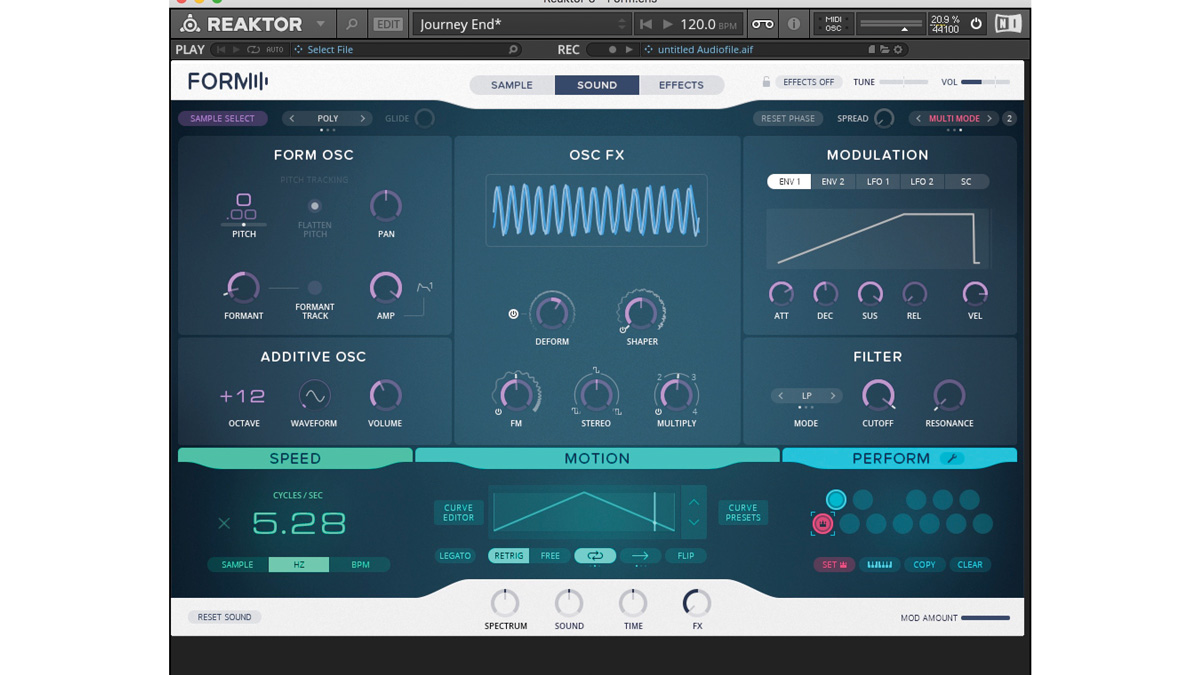1200x675 pixels.
Task: Open CURVE PRESETS in the Motion section
Action: click(742, 512)
